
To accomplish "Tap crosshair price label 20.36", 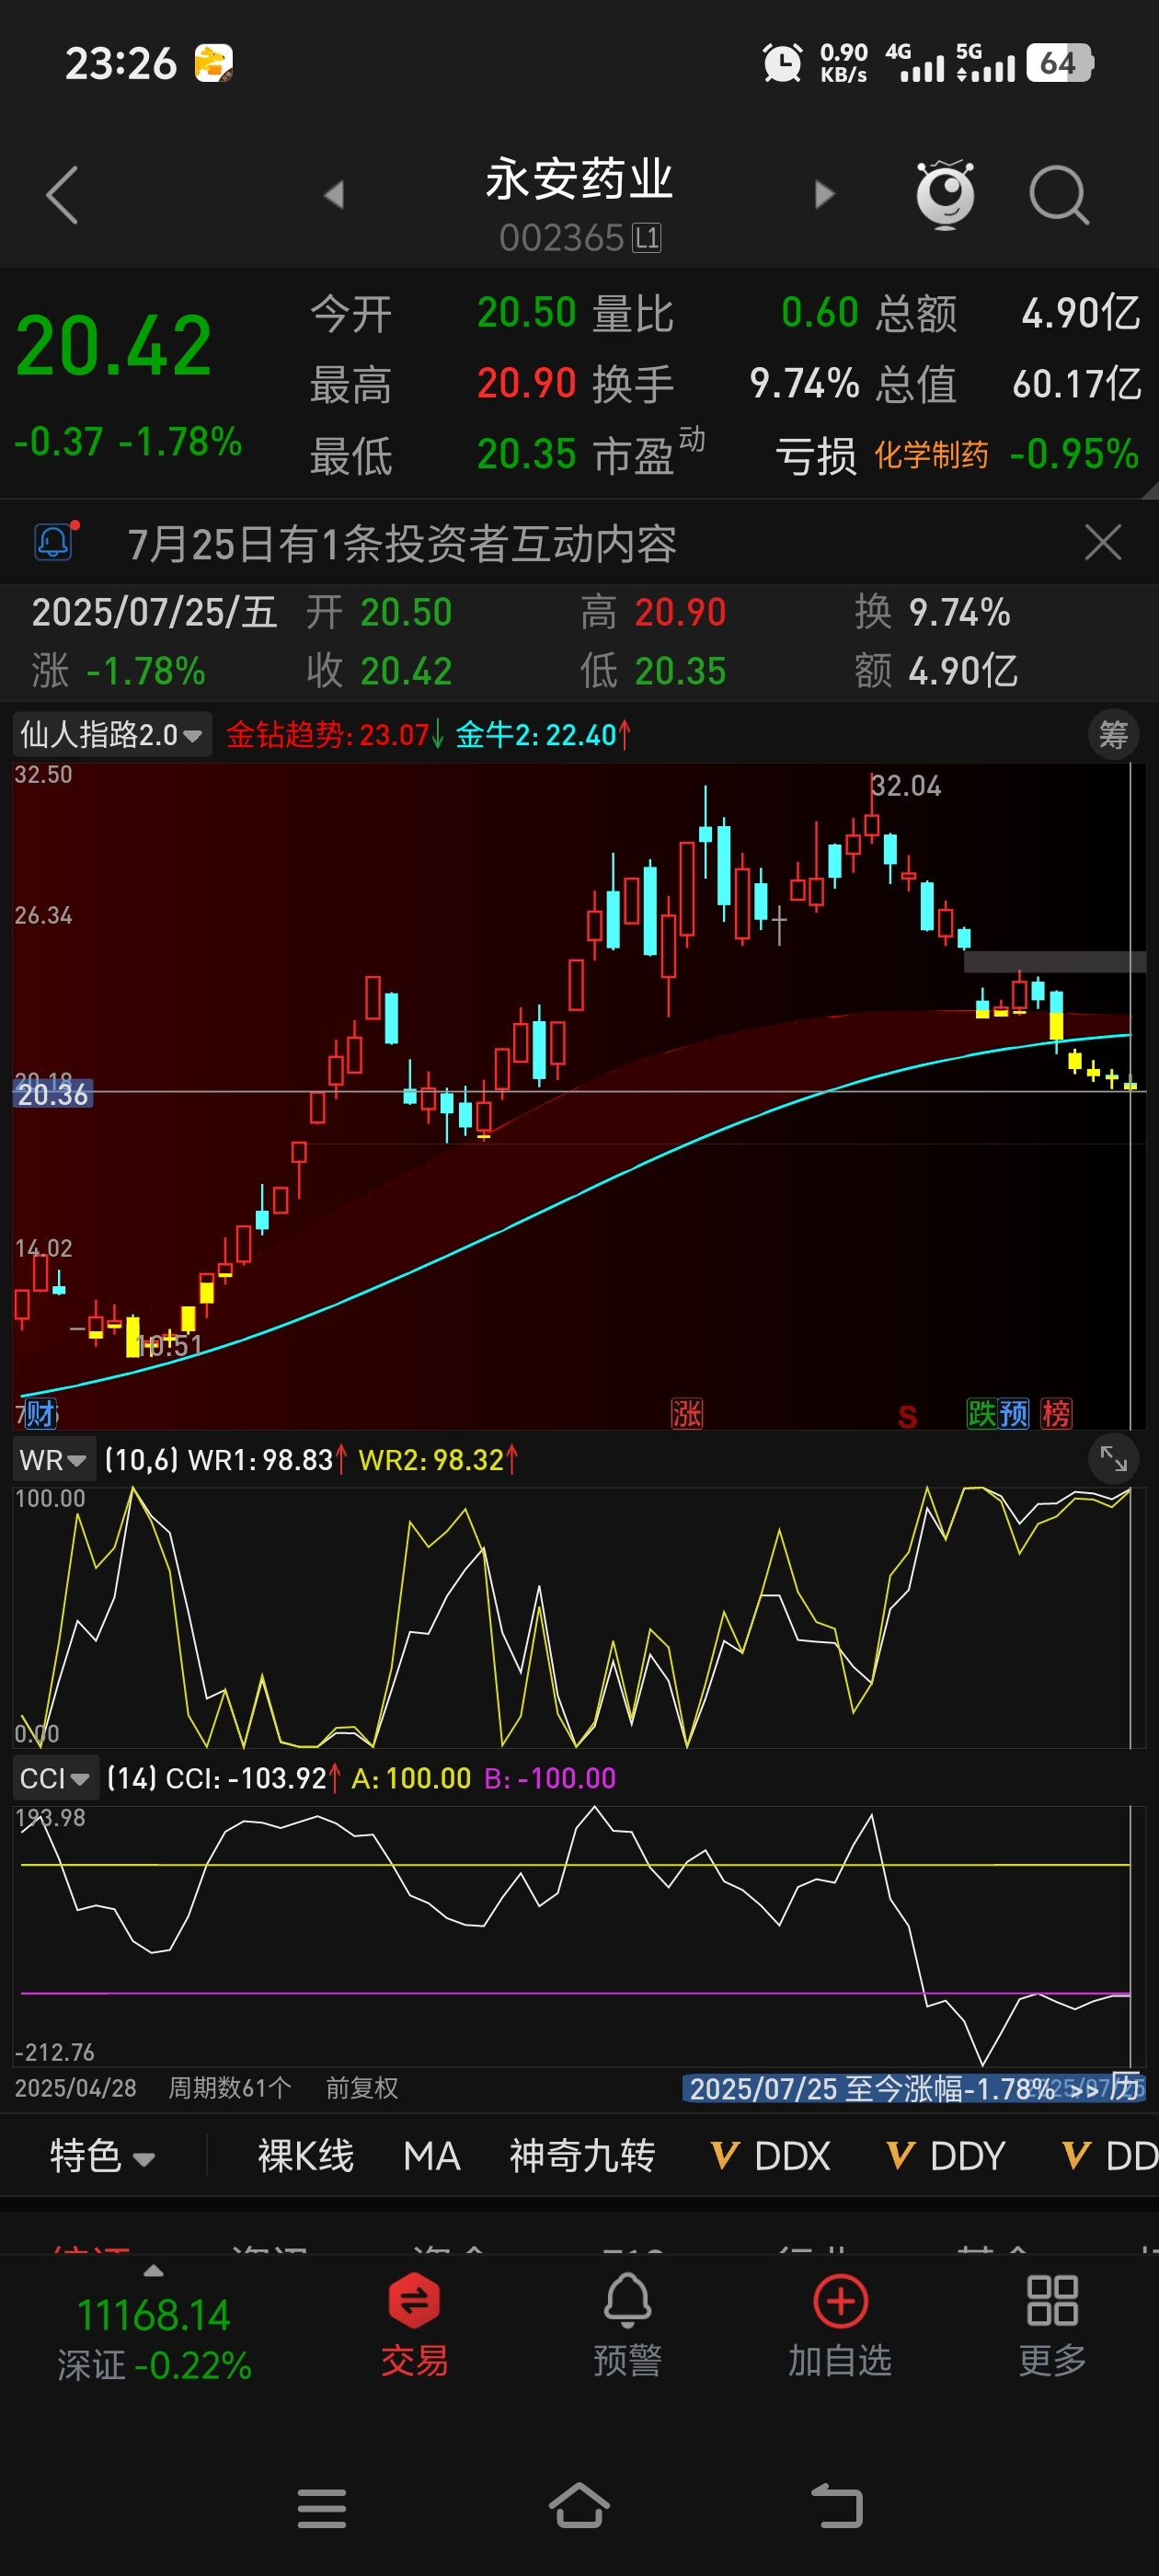I will [53, 1095].
